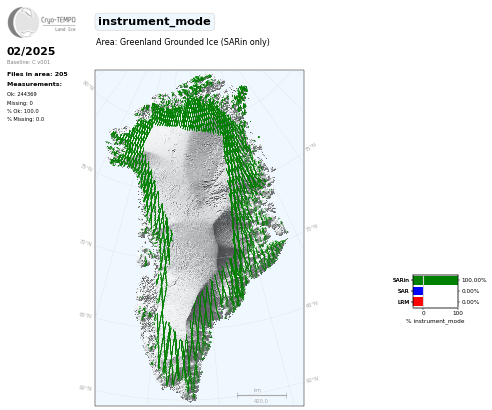
Task: Click the Cryo-TEMPO Land Ice wordmark
Action: 58,23
